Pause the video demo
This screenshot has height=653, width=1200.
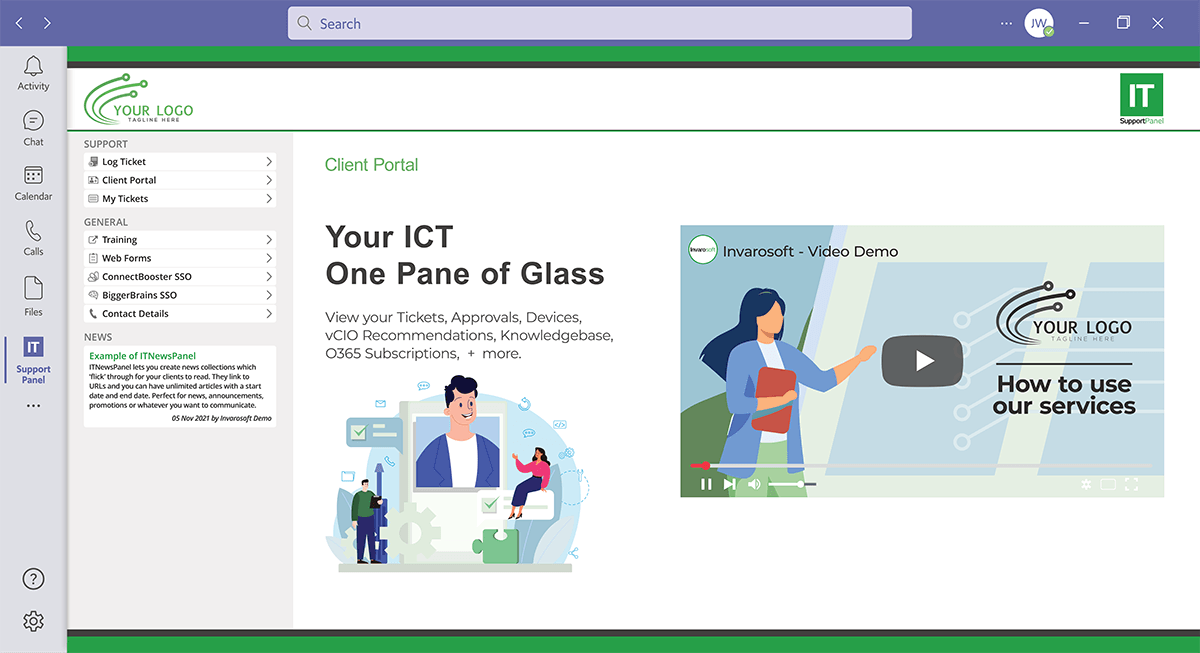(x=706, y=484)
